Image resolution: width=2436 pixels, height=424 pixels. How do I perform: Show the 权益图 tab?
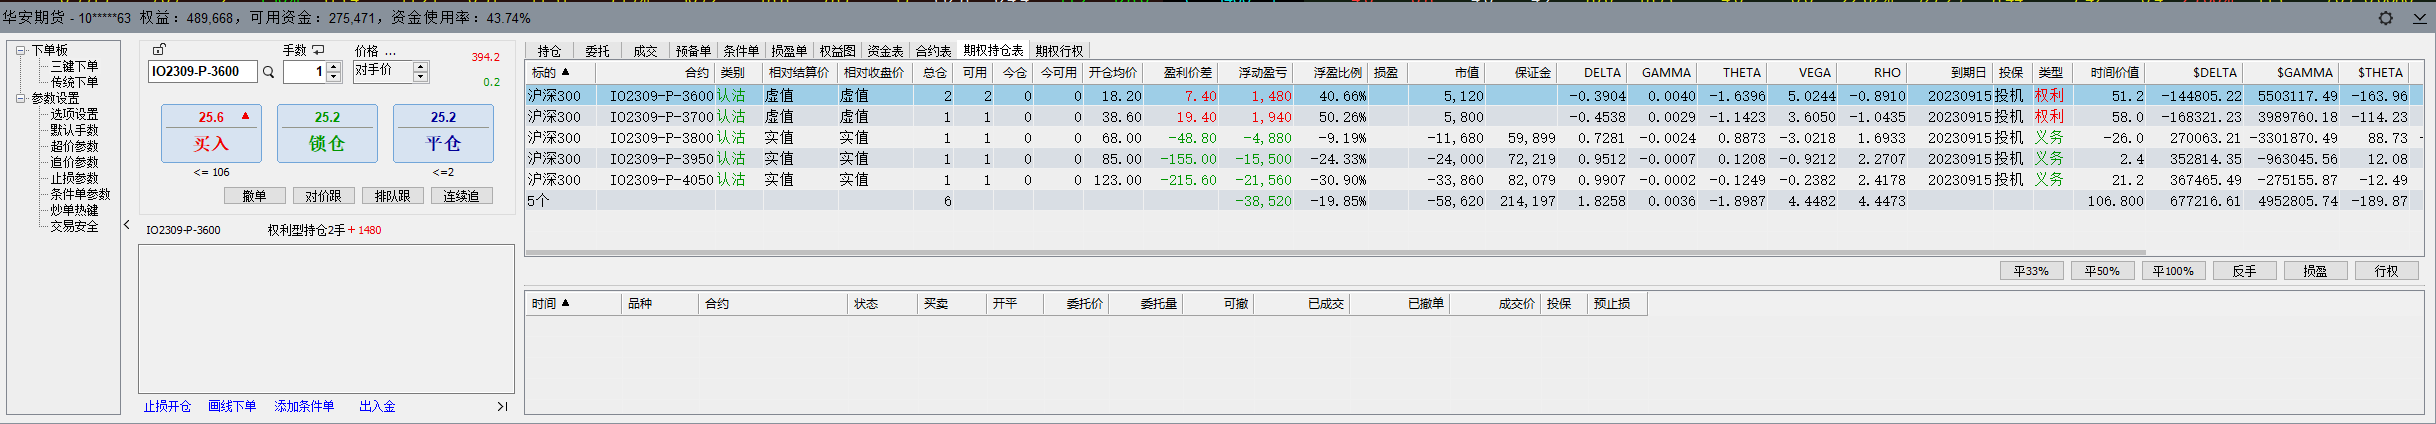(837, 51)
